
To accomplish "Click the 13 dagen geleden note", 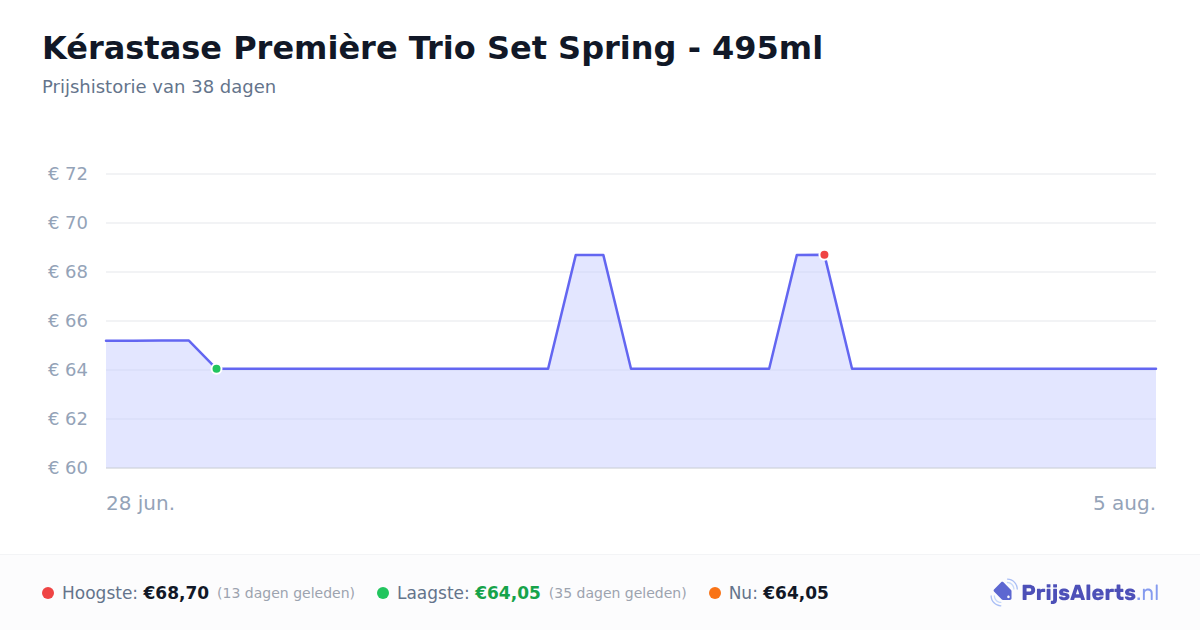I will pyautogui.click(x=286, y=593).
